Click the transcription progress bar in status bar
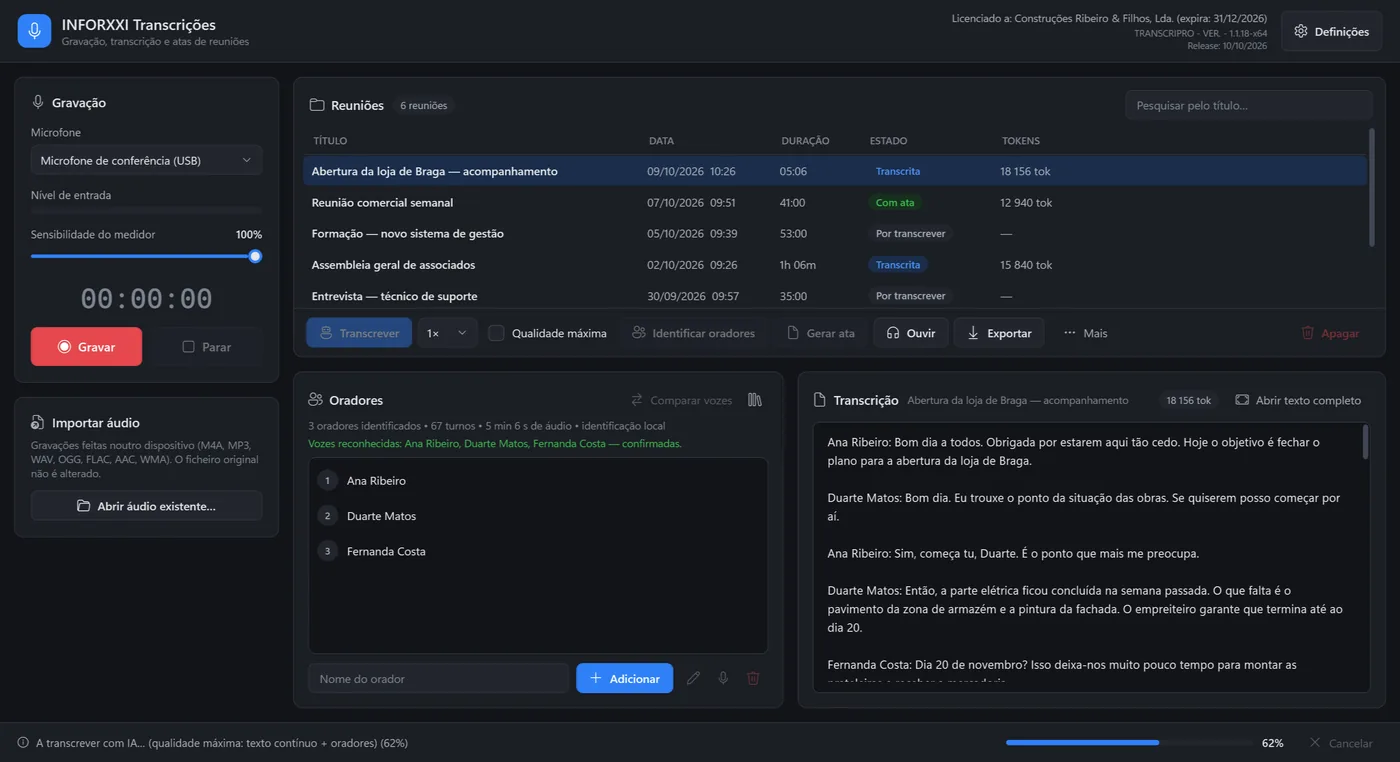The width and height of the screenshot is (1400, 762). [1129, 743]
